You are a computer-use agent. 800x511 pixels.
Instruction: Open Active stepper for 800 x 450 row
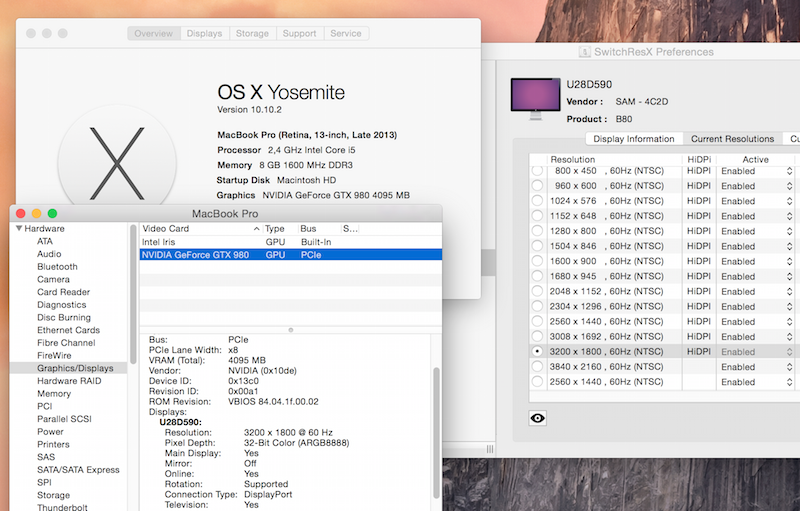(789, 171)
